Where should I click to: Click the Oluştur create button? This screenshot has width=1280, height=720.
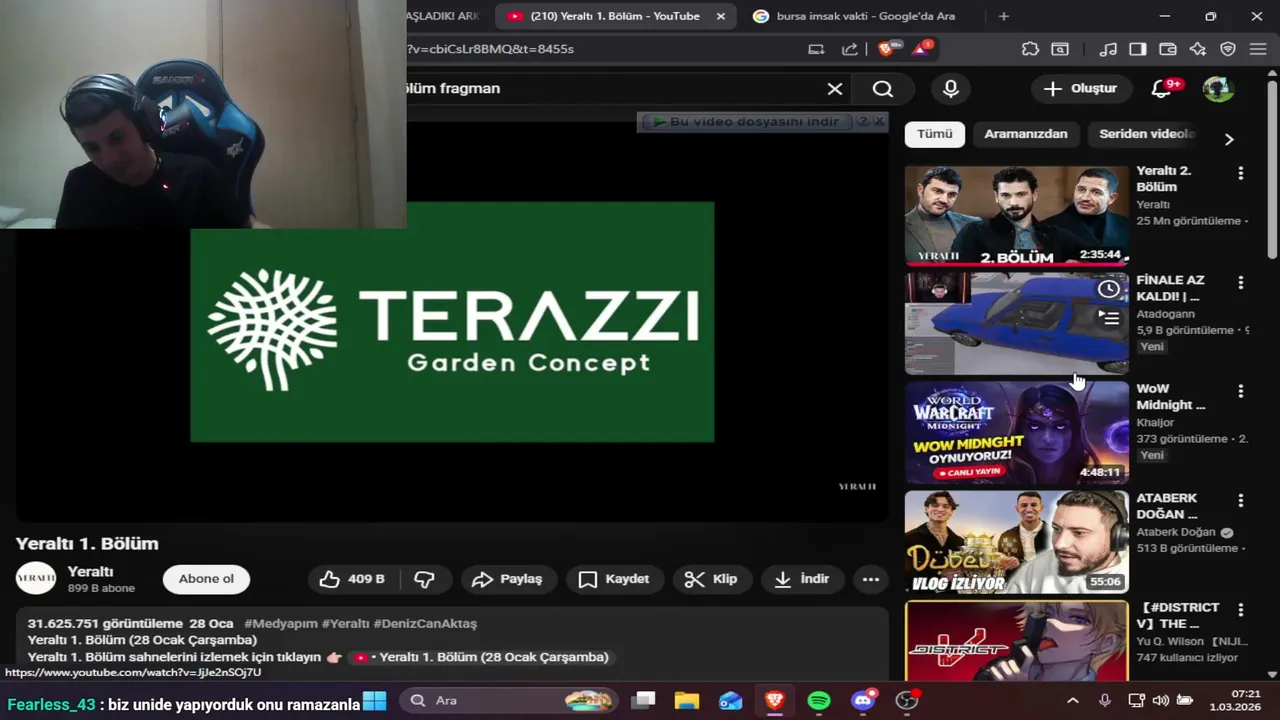pos(1080,89)
